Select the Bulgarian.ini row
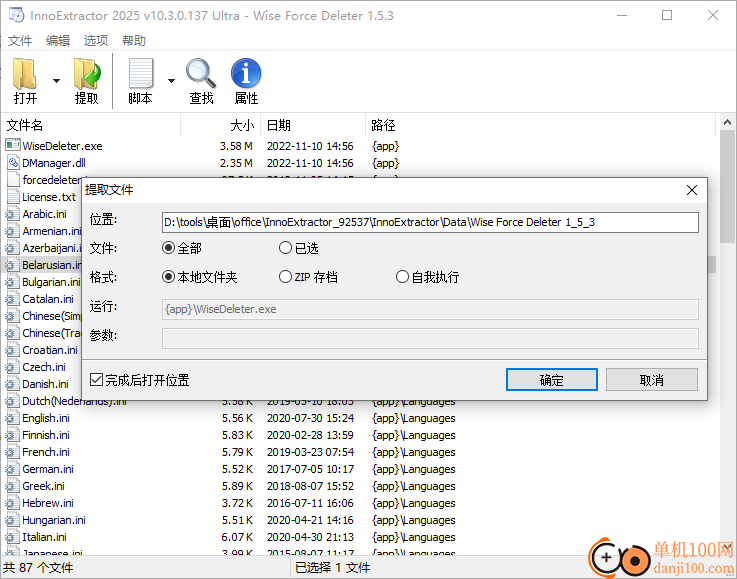The image size is (737, 579). pyautogui.click(x=43, y=282)
